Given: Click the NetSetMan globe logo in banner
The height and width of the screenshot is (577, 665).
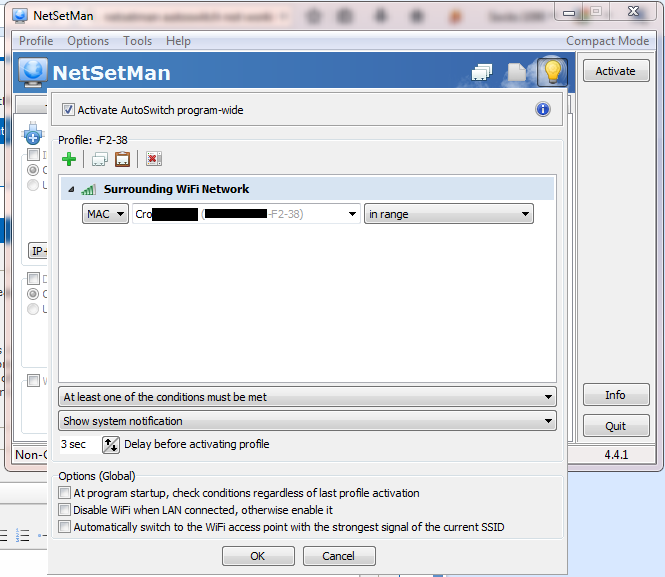Looking at the screenshot, I should pos(33,72).
